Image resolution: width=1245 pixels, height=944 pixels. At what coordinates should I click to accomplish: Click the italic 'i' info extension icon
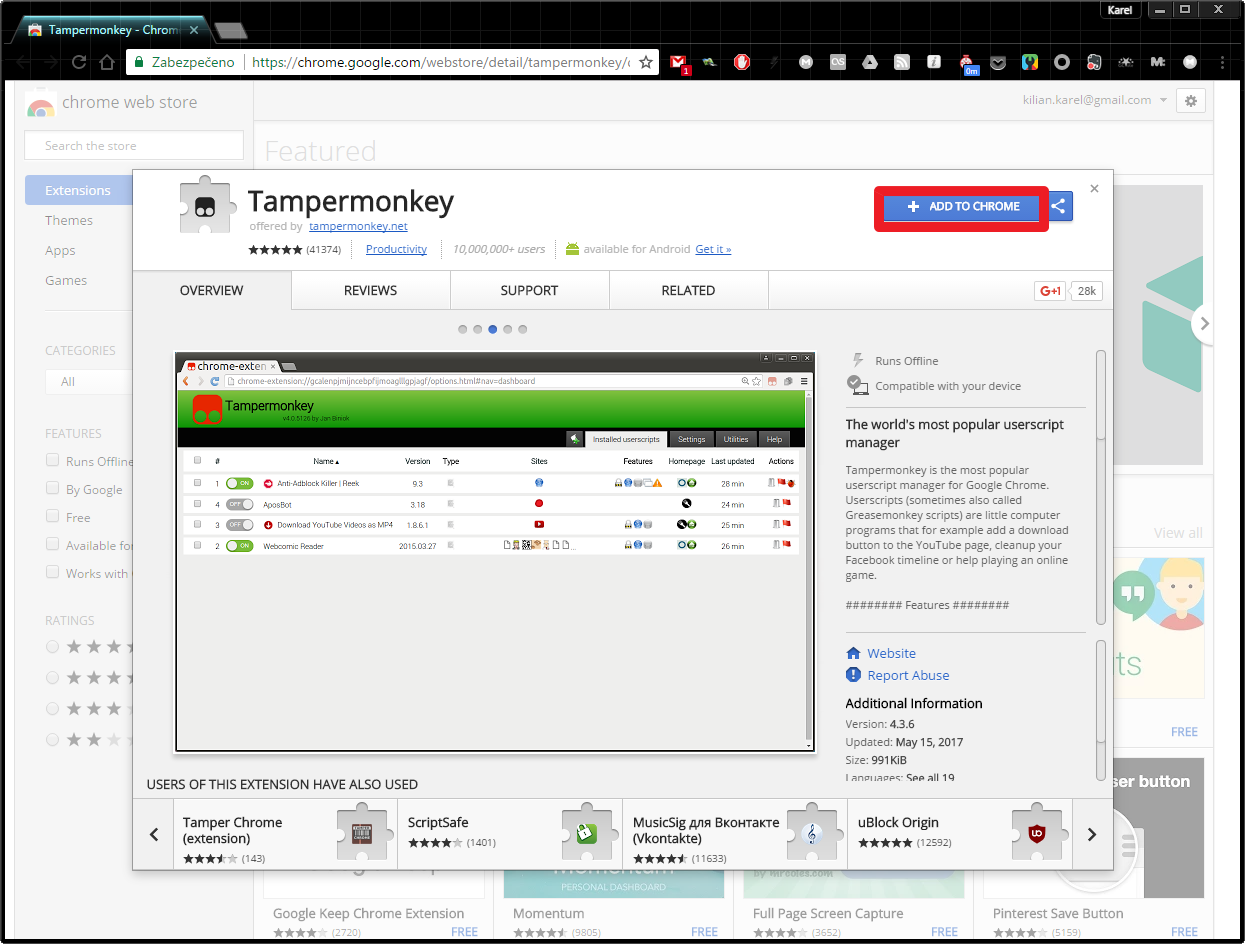934,62
